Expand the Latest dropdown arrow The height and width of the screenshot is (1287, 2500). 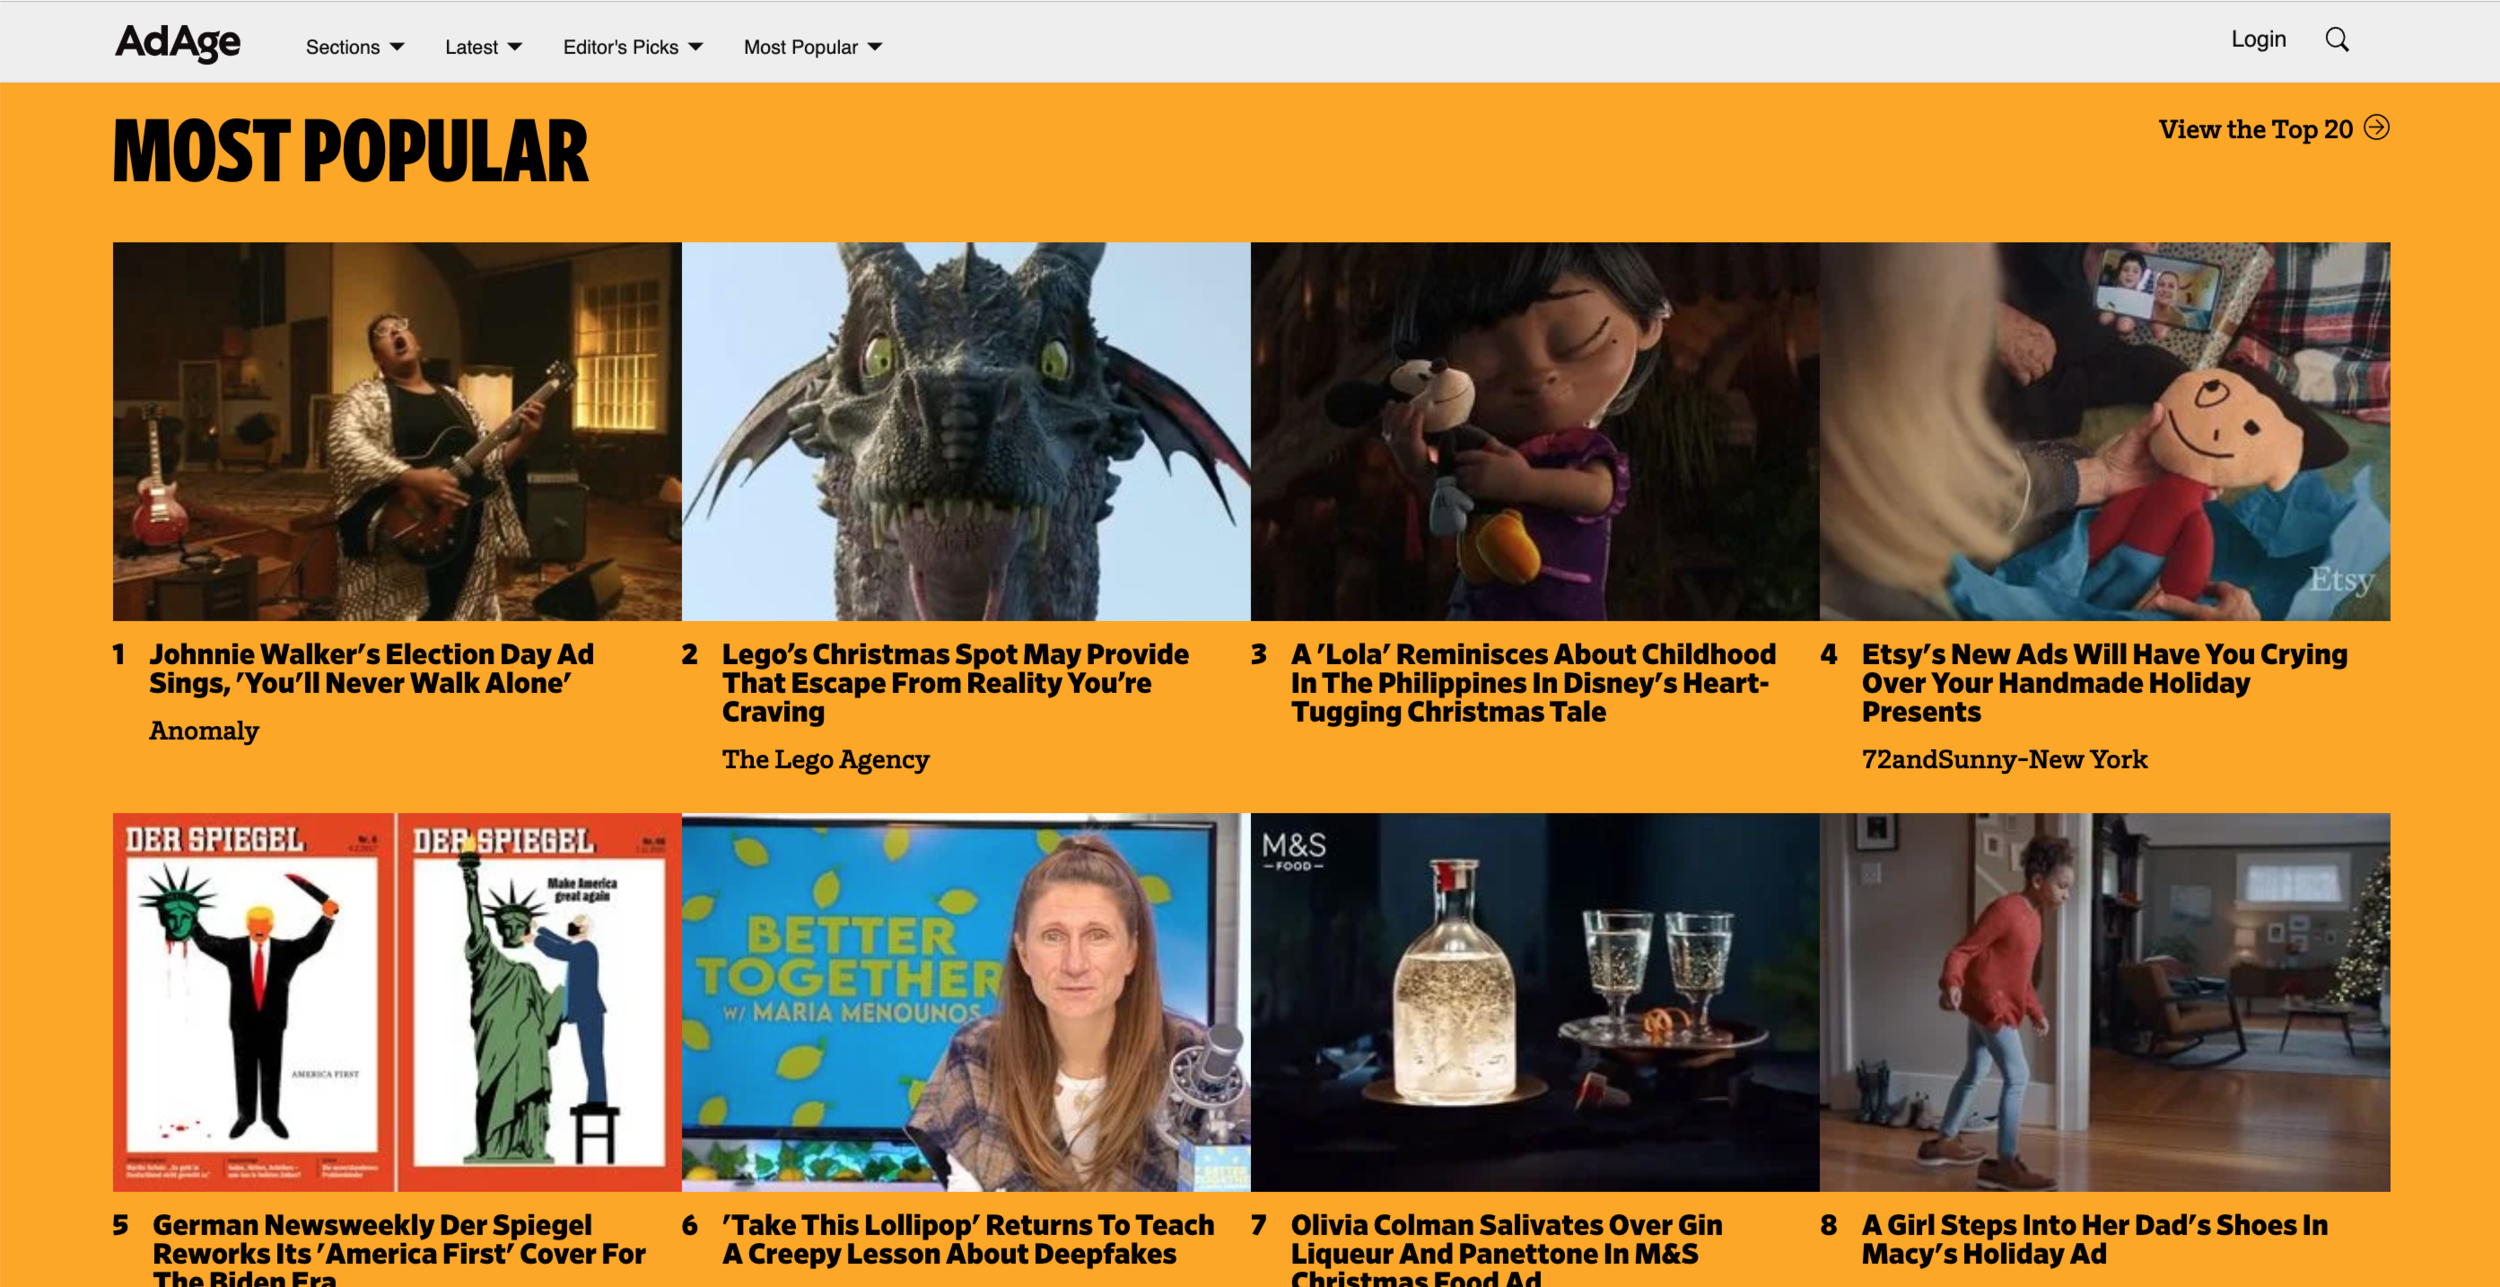(515, 47)
